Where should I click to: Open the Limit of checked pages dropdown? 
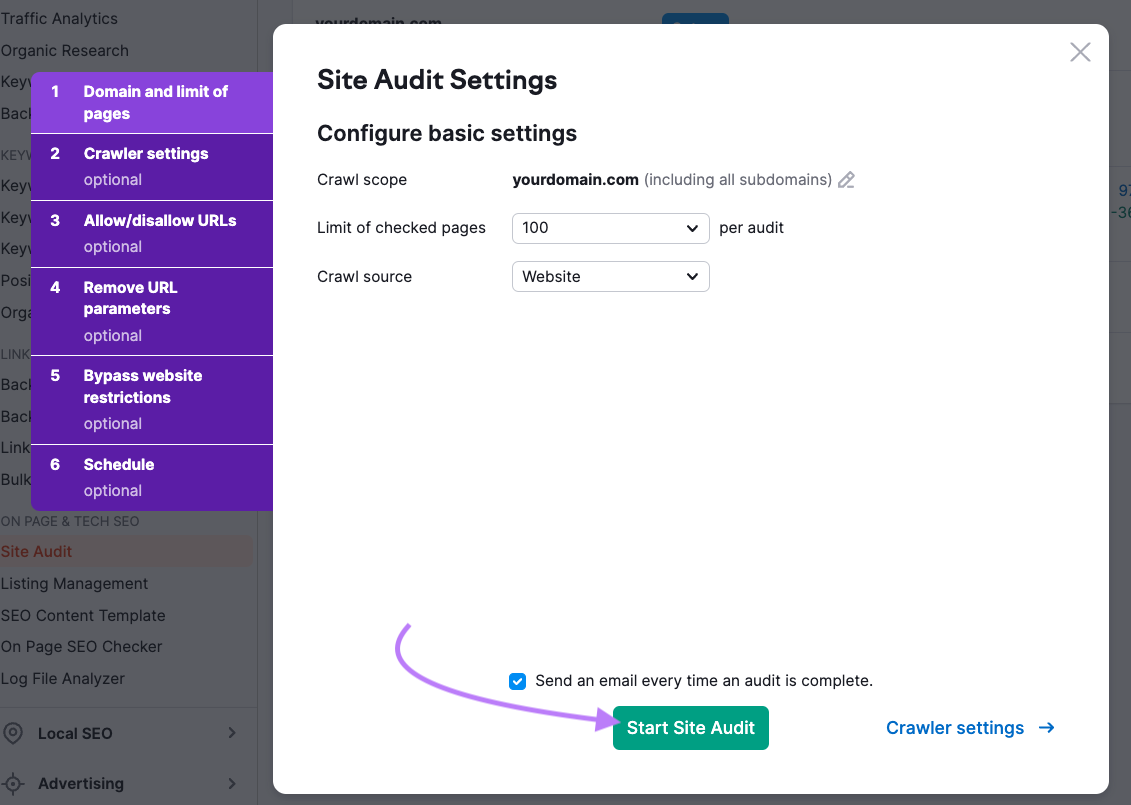tap(610, 228)
